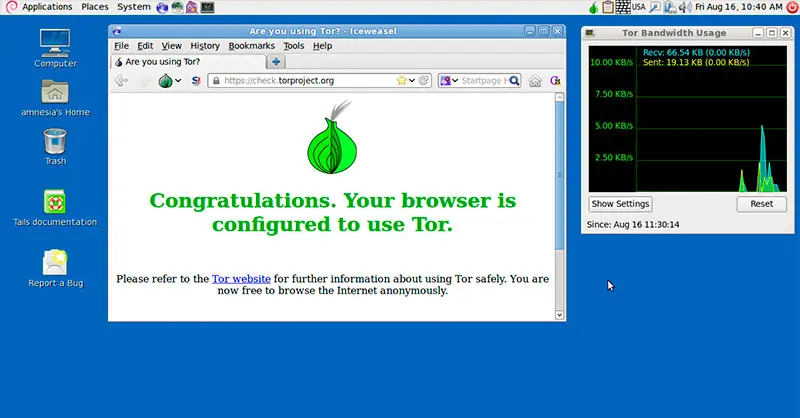Open the System menu in top panel
Viewport: 800px width, 418px height.
[x=134, y=7]
